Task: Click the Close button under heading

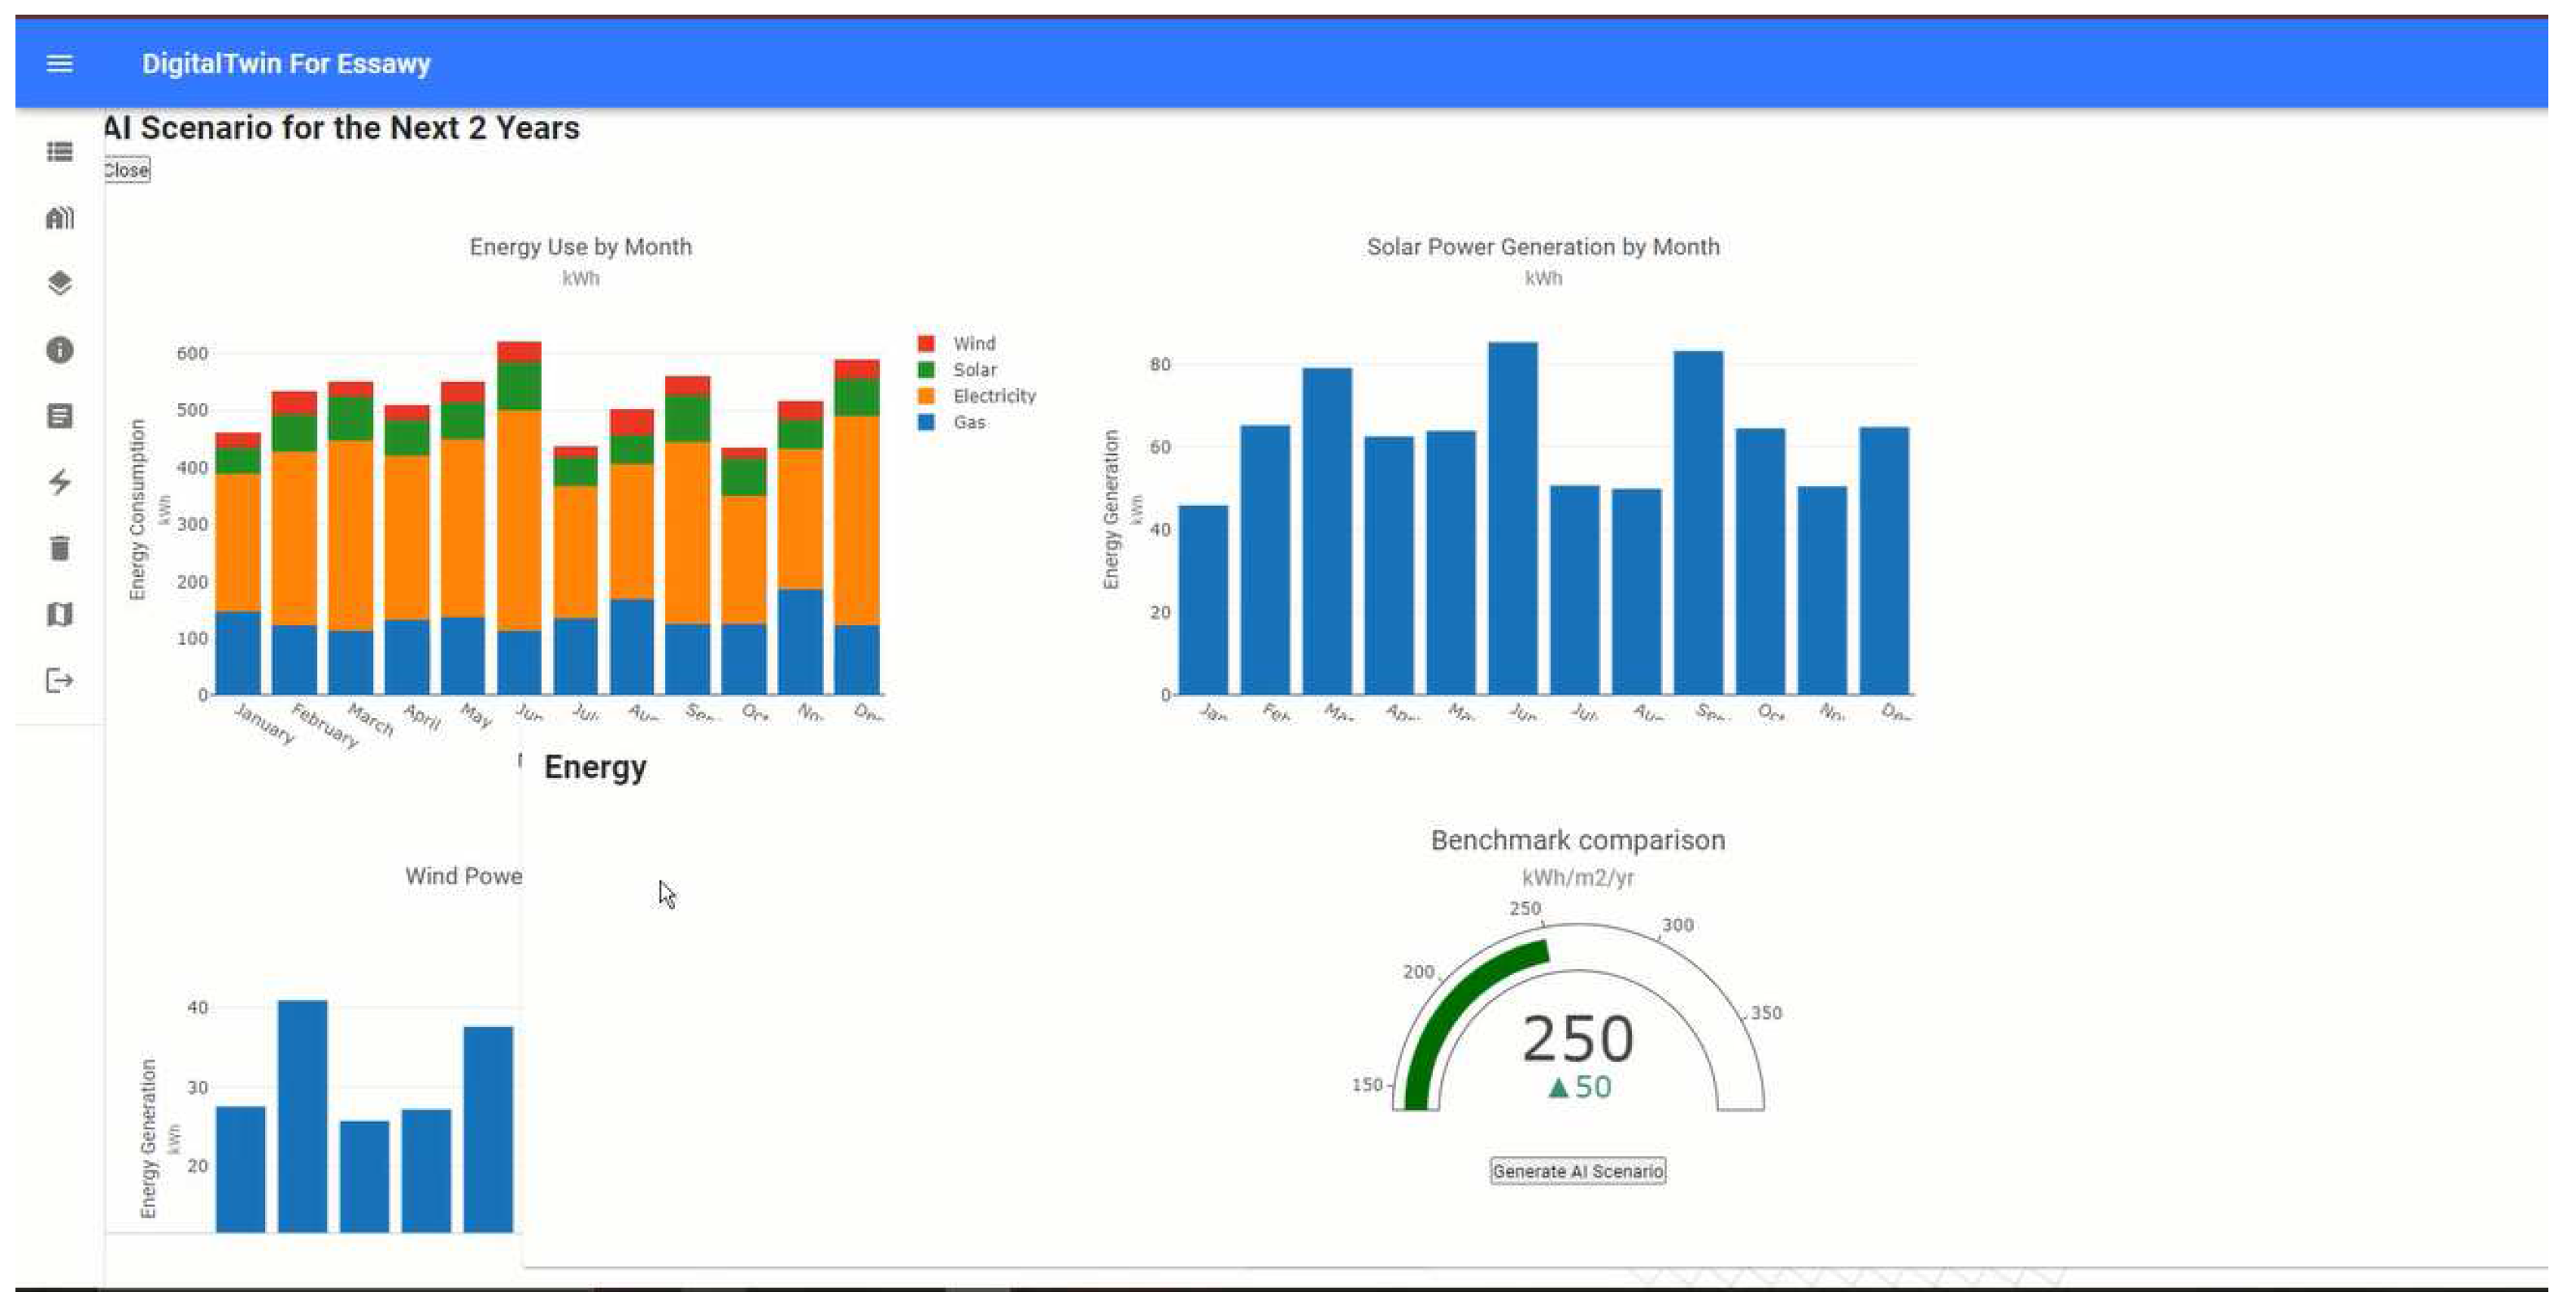Action: 126,169
